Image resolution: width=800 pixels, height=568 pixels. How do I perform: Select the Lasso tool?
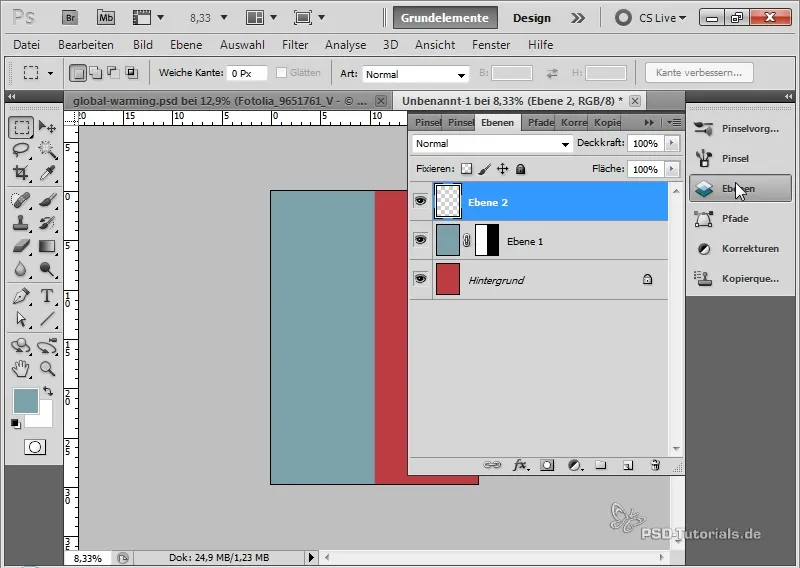tap(21, 150)
